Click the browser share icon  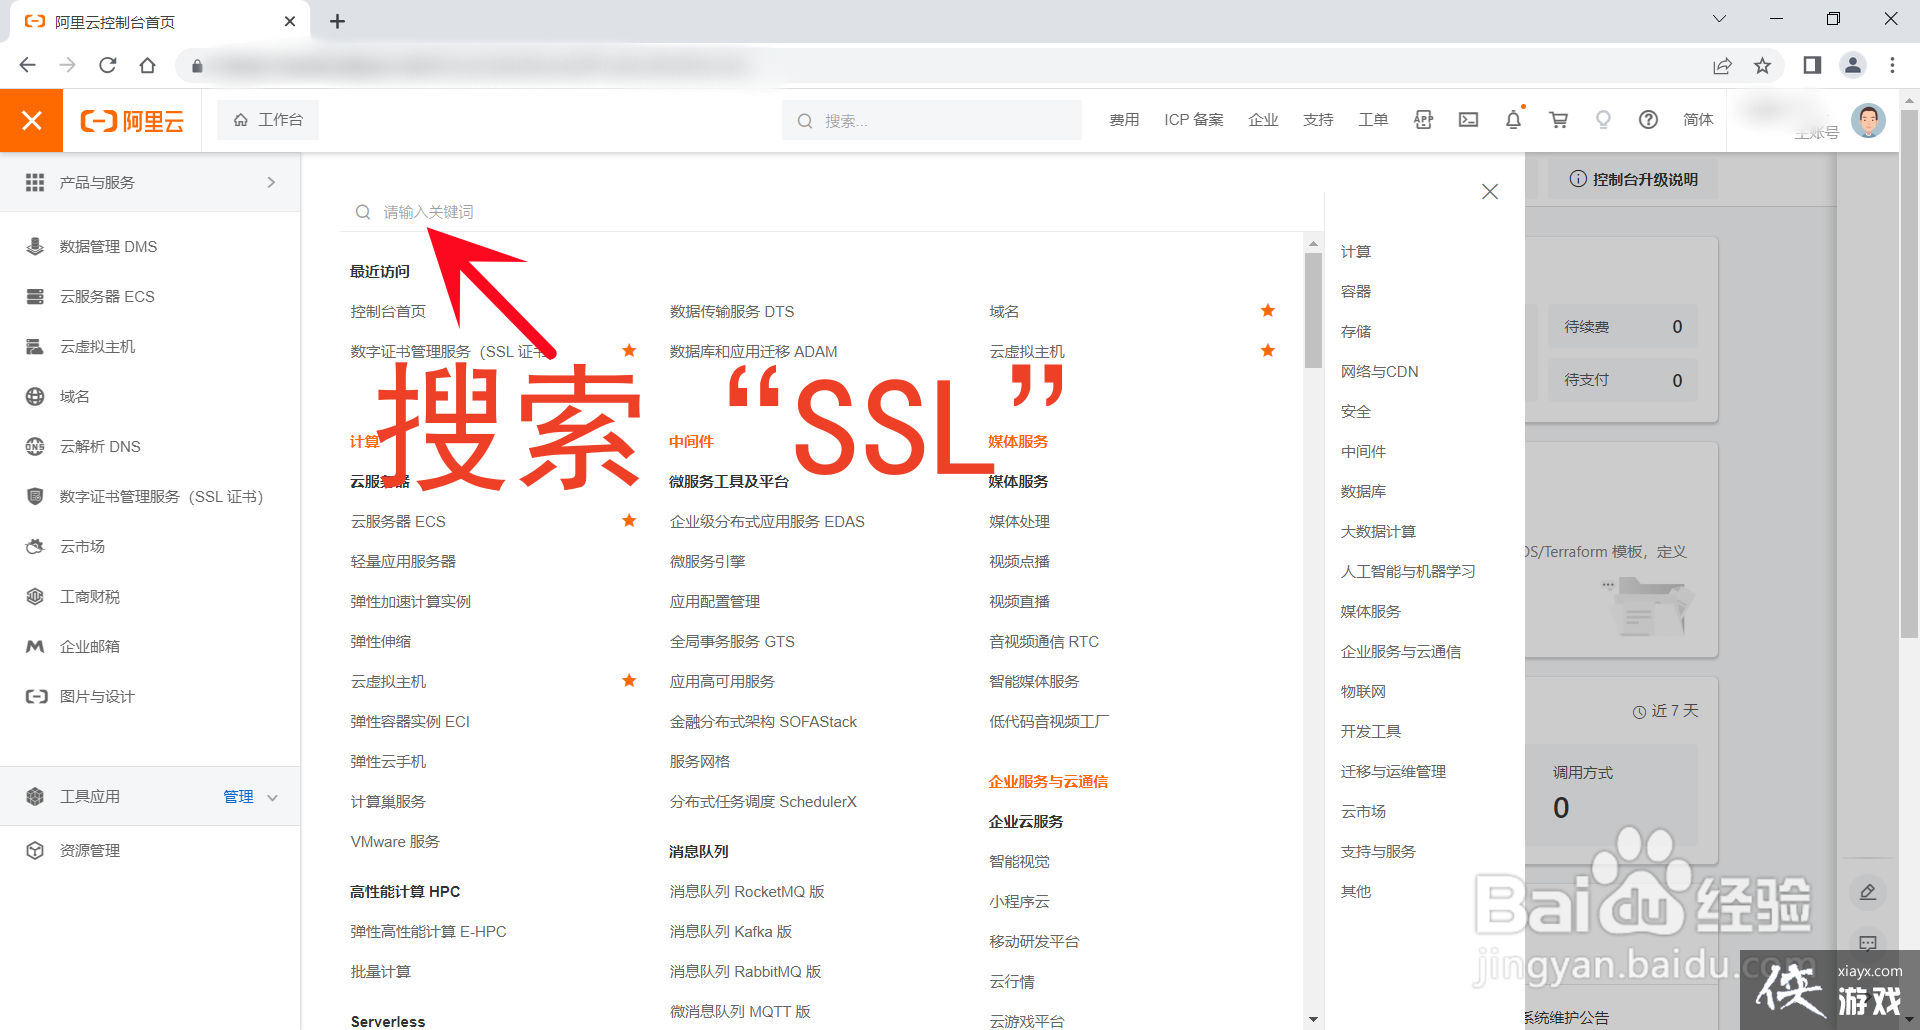pos(1722,66)
